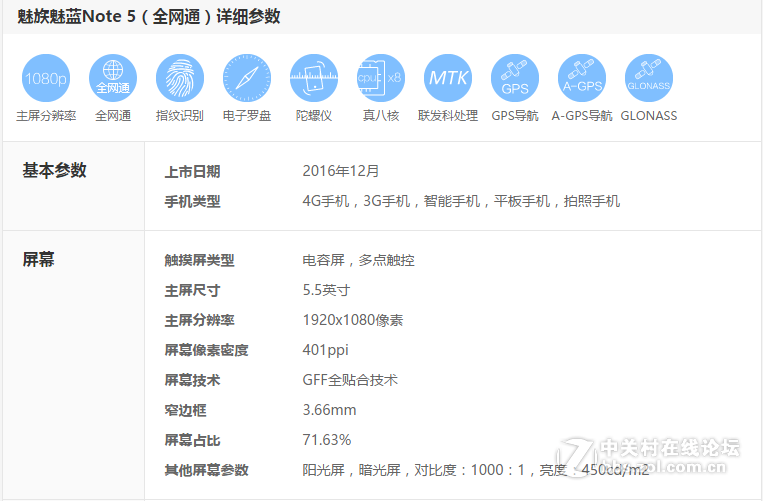The width and height of the screenshot is (763, 501).
Task: Click the title 魅族魅蓝Note 5（全网通）详细参数
Action: (149, 17)
